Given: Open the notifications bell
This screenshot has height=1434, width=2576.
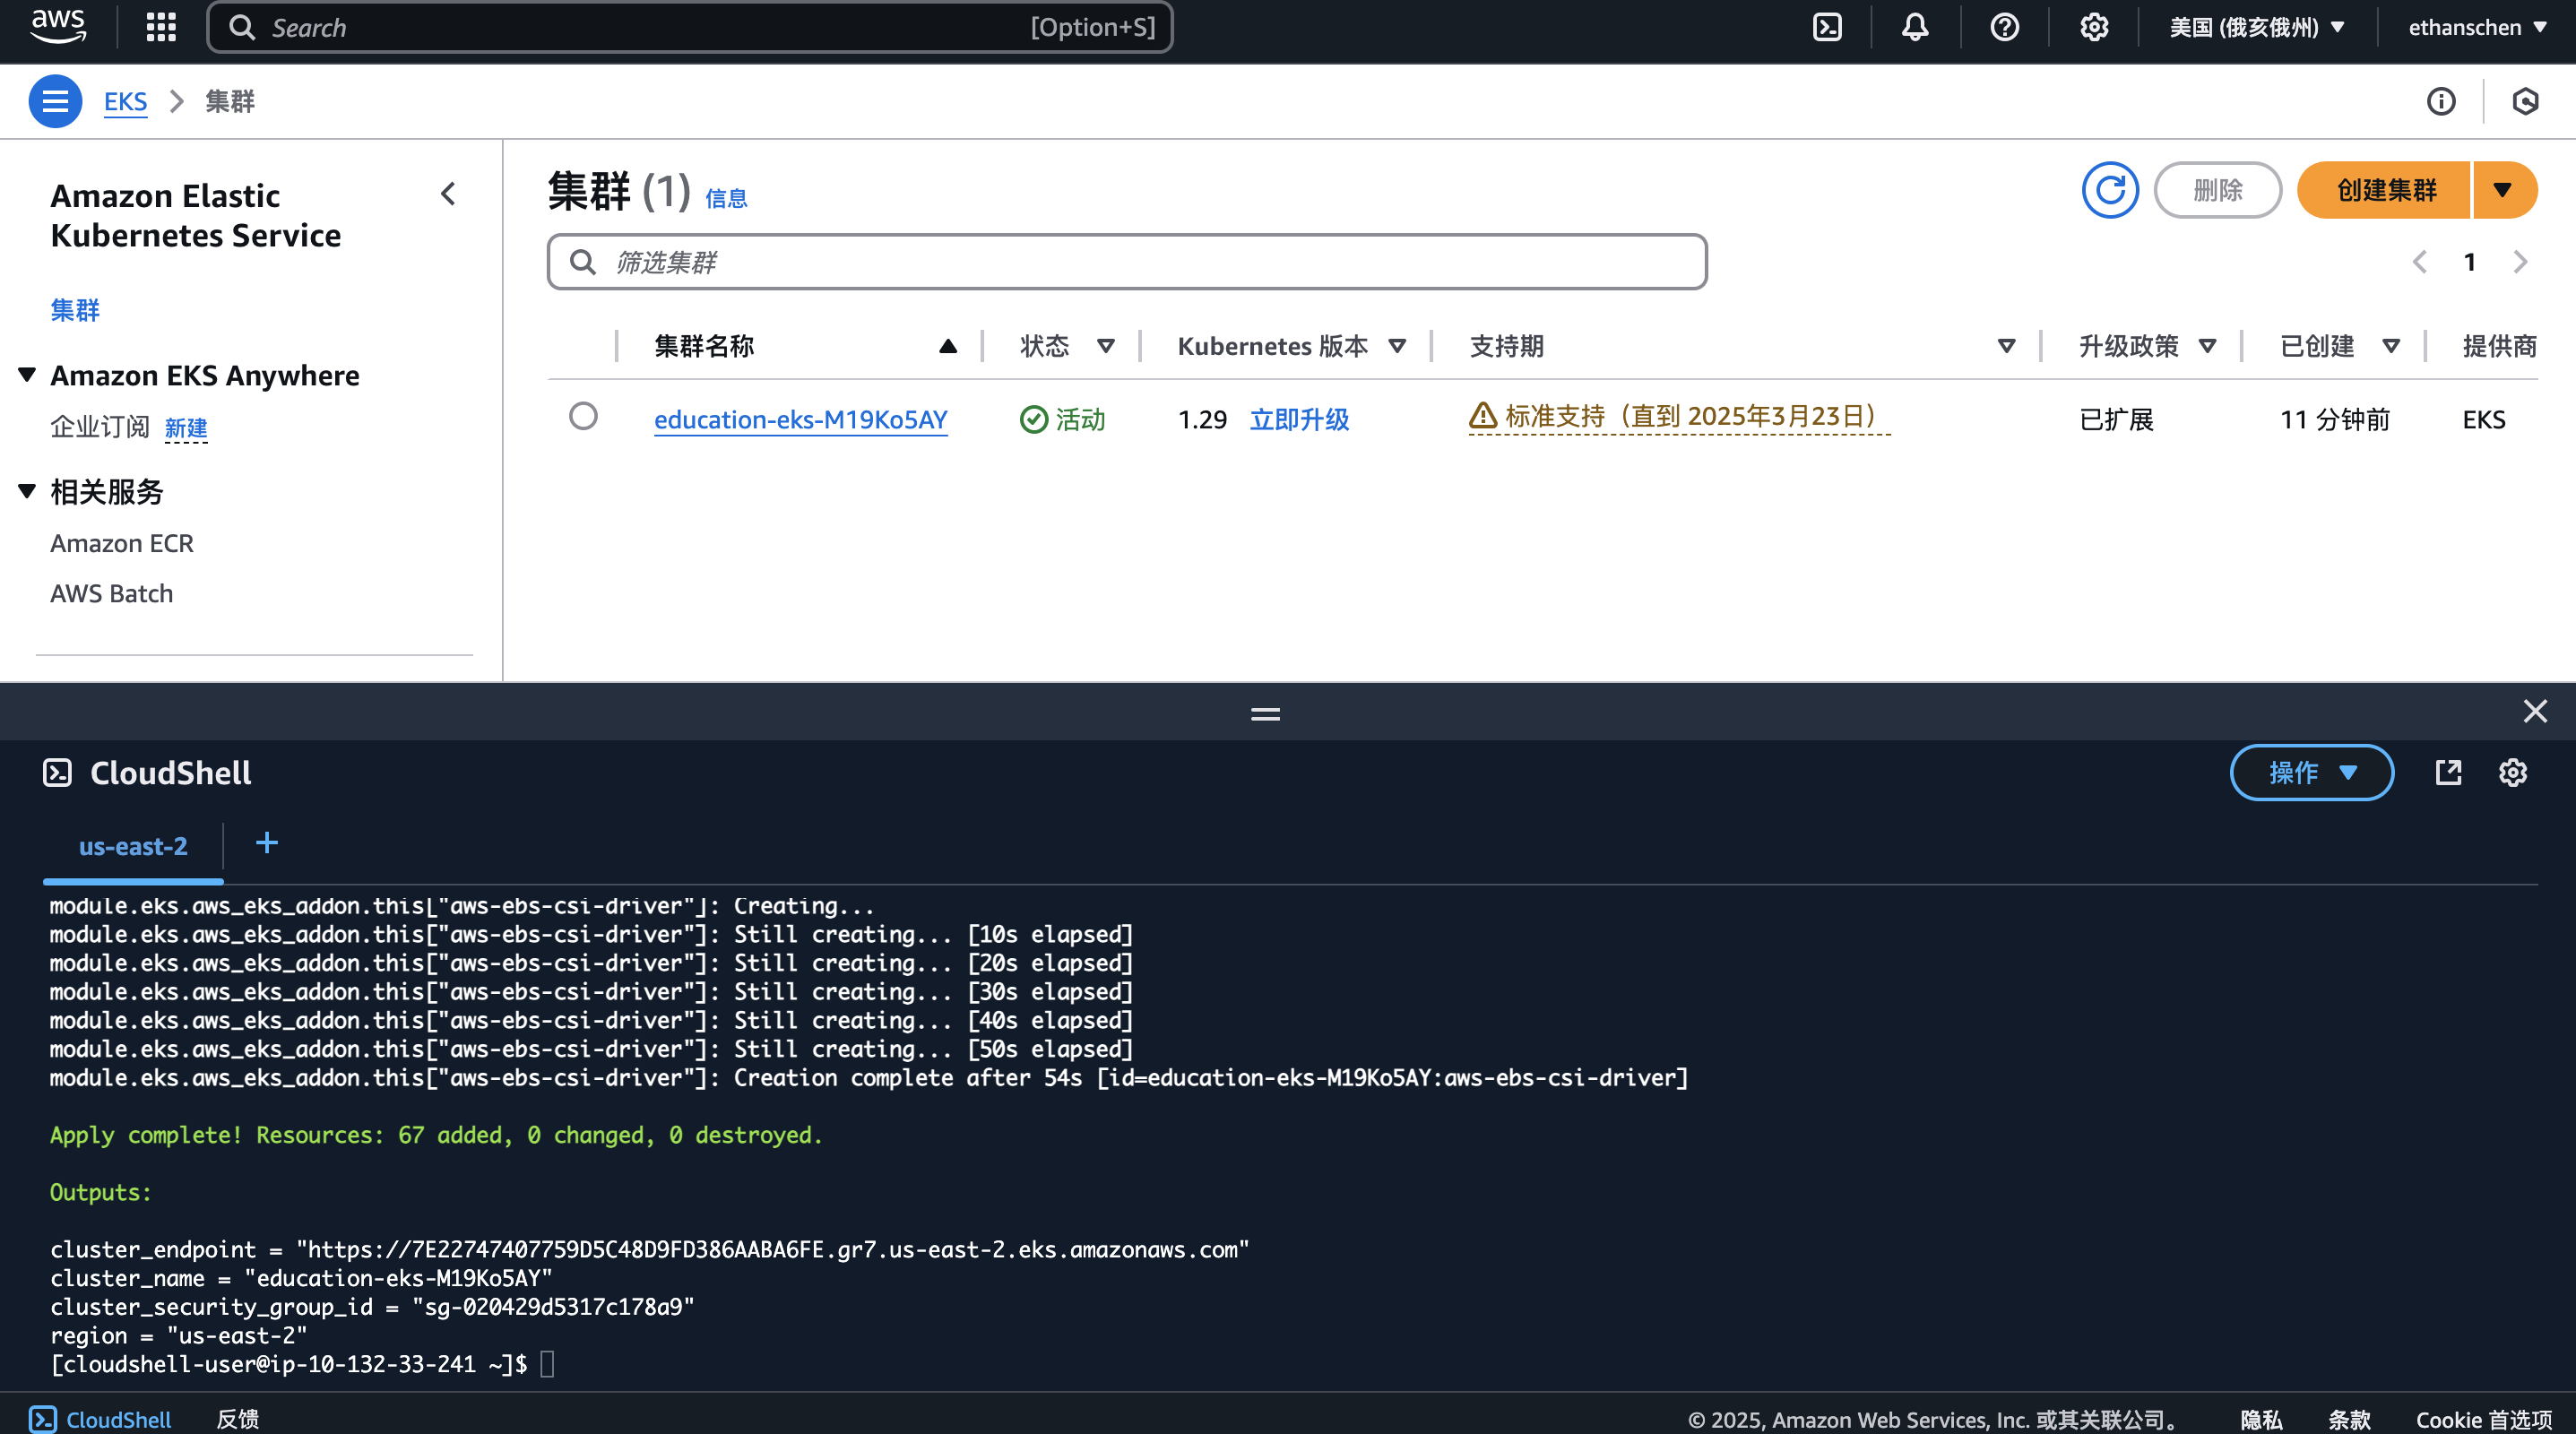Looking at the screenshot, I should 1915,27.
